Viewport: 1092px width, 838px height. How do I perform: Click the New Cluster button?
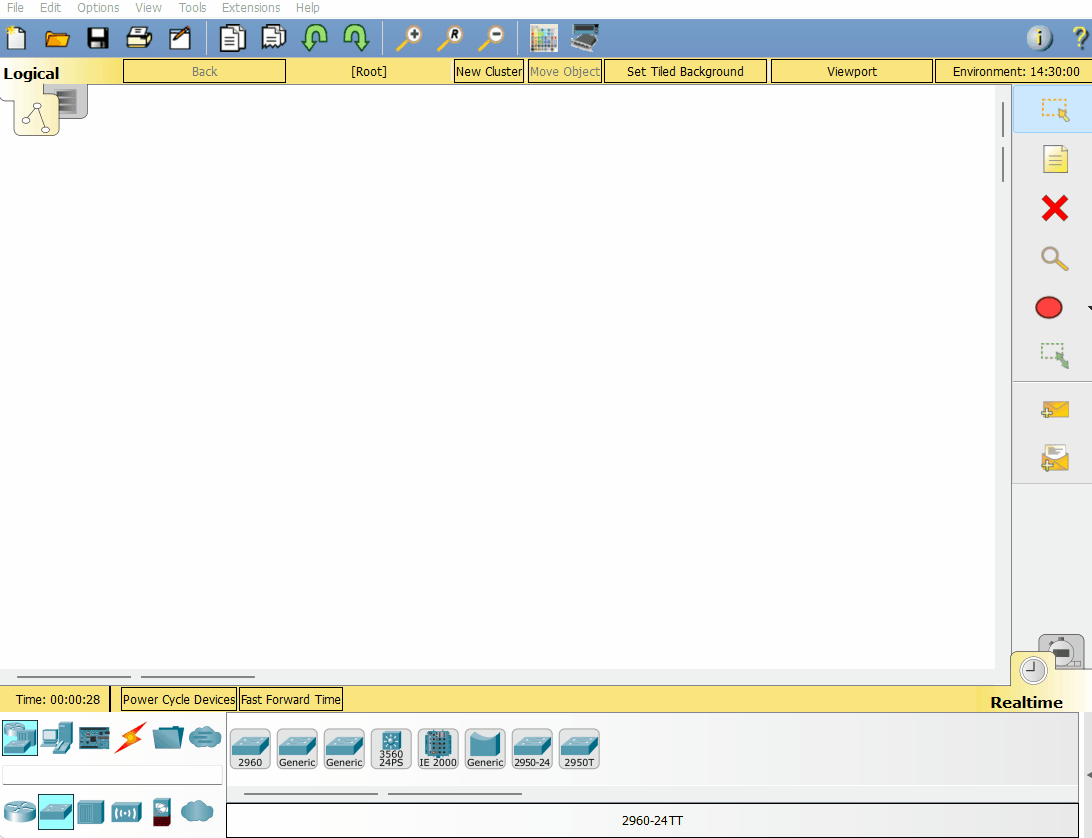pos(489,71)
